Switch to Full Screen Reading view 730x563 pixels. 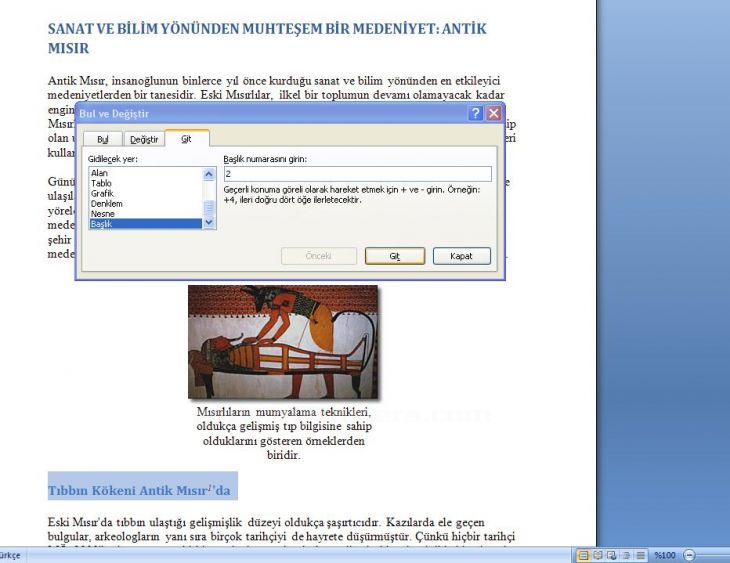(598, 555)
